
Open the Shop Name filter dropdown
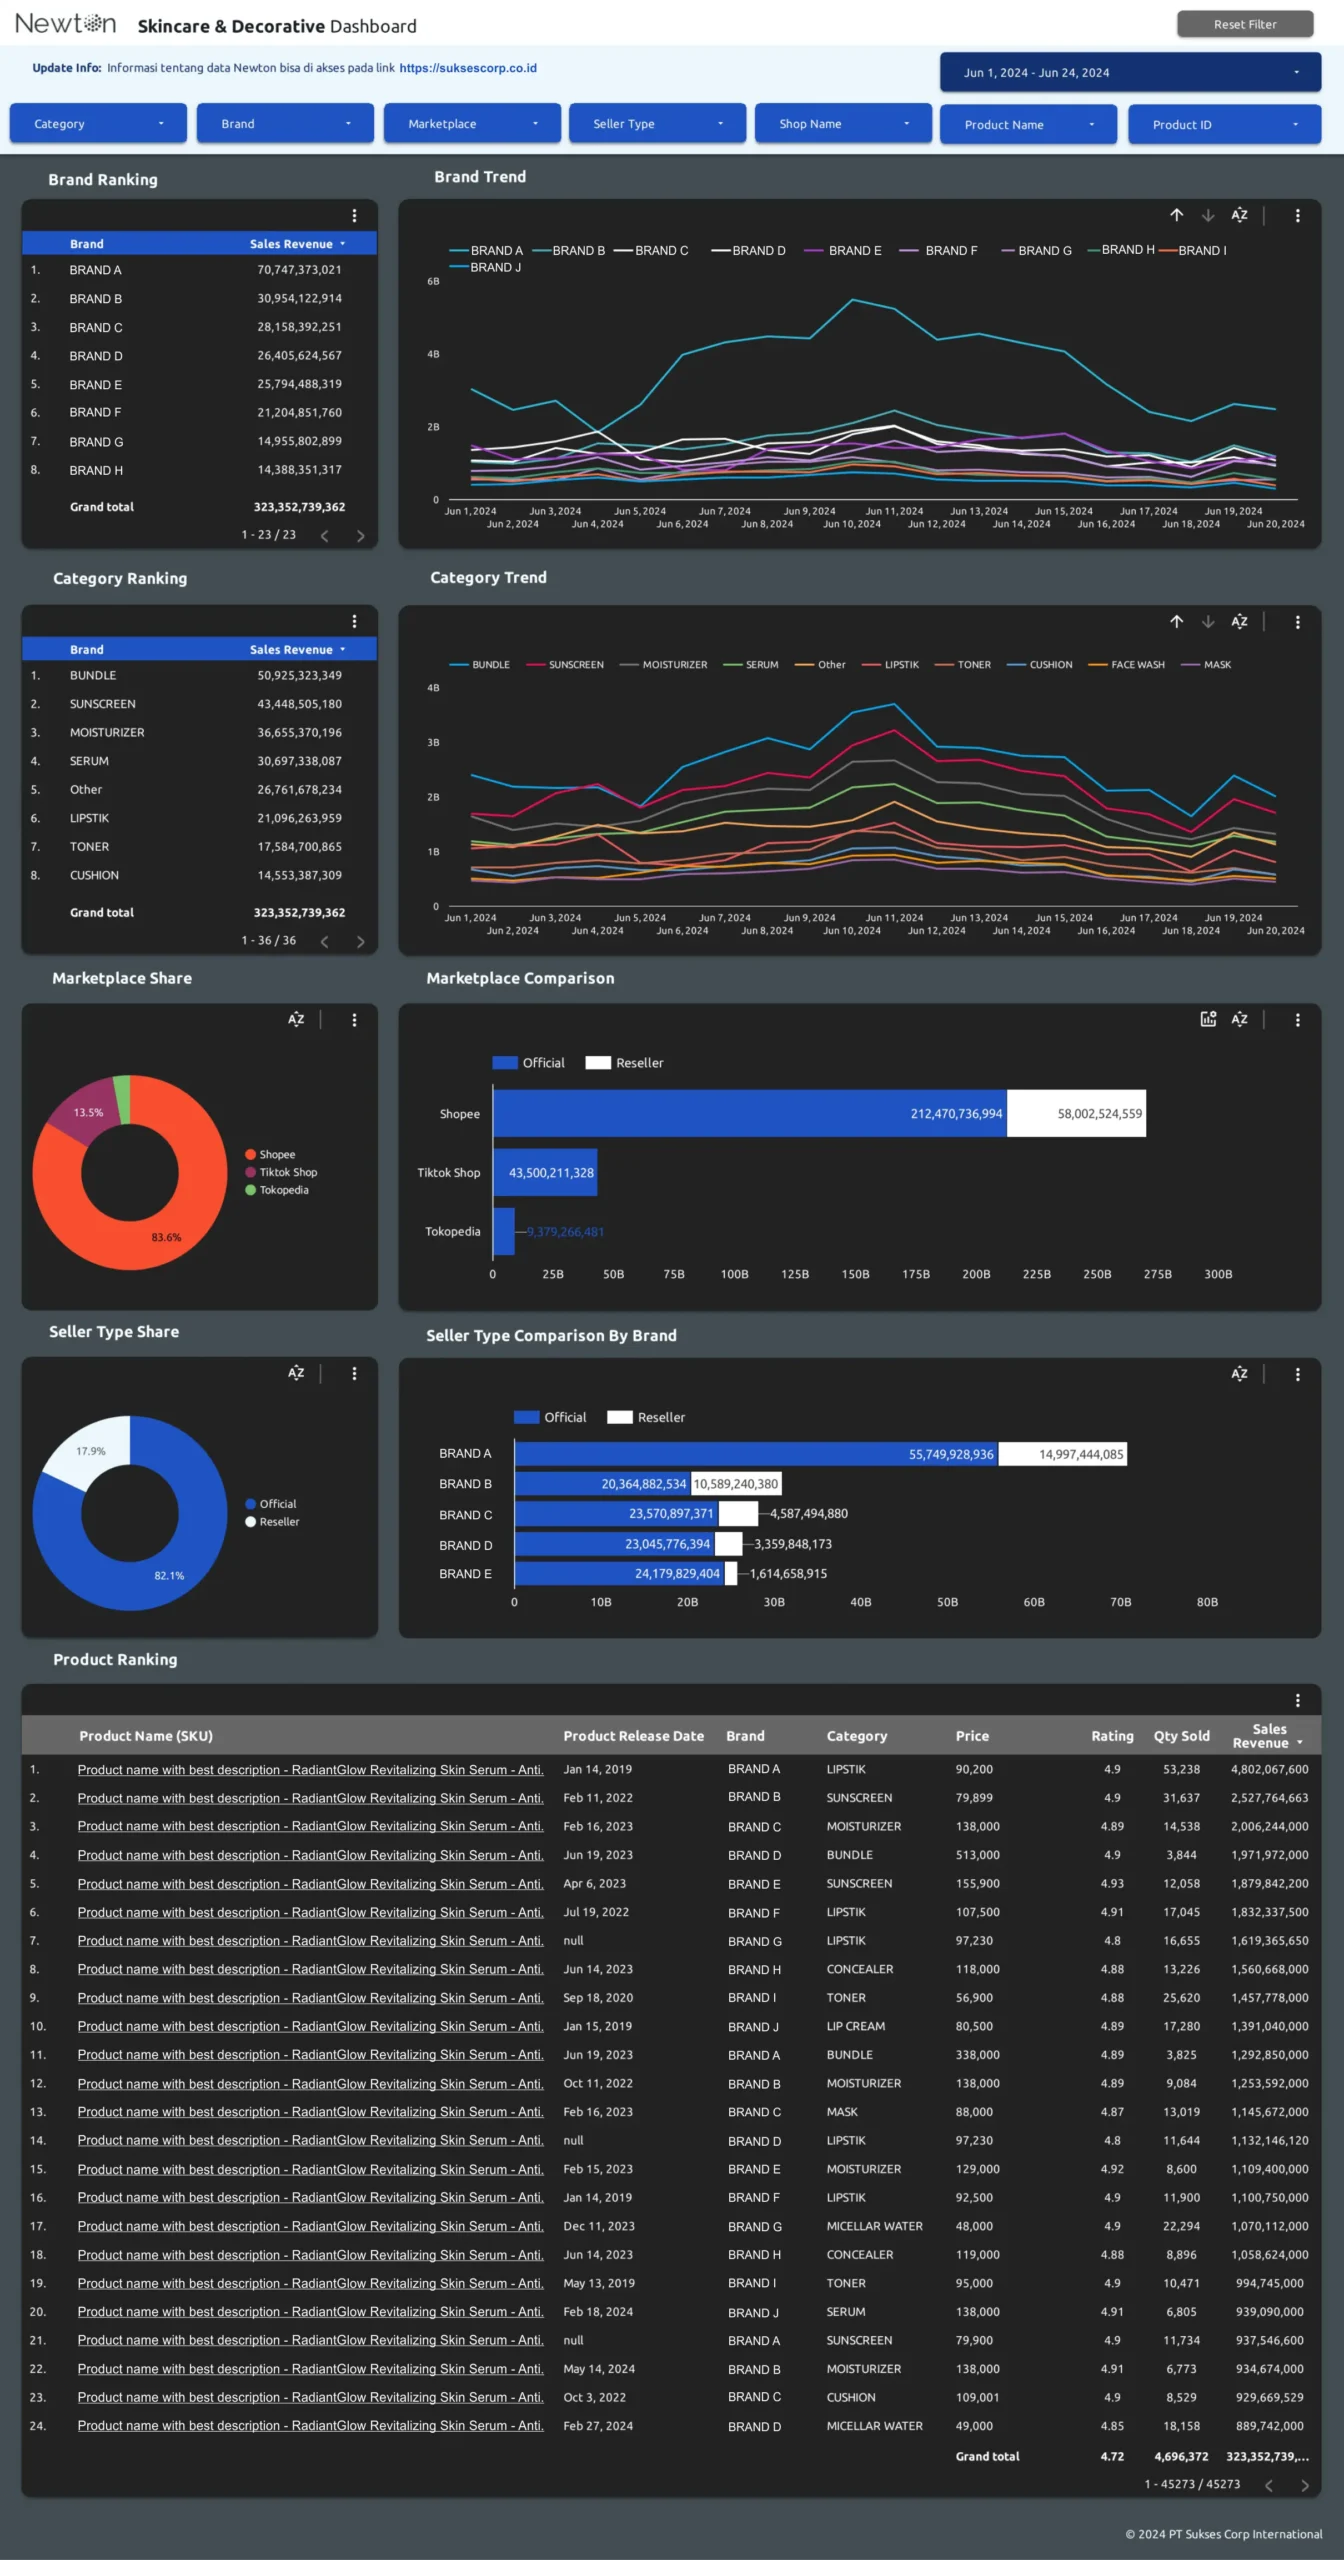(843, 123)
